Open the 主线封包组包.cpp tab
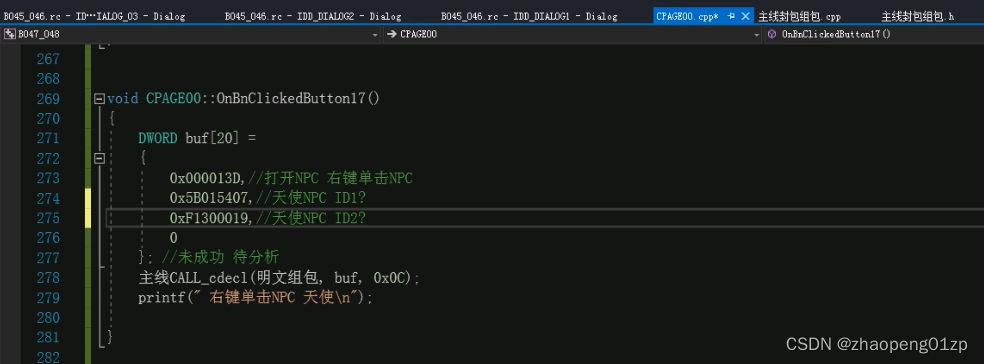984x364 pixels. coord(799,16)
